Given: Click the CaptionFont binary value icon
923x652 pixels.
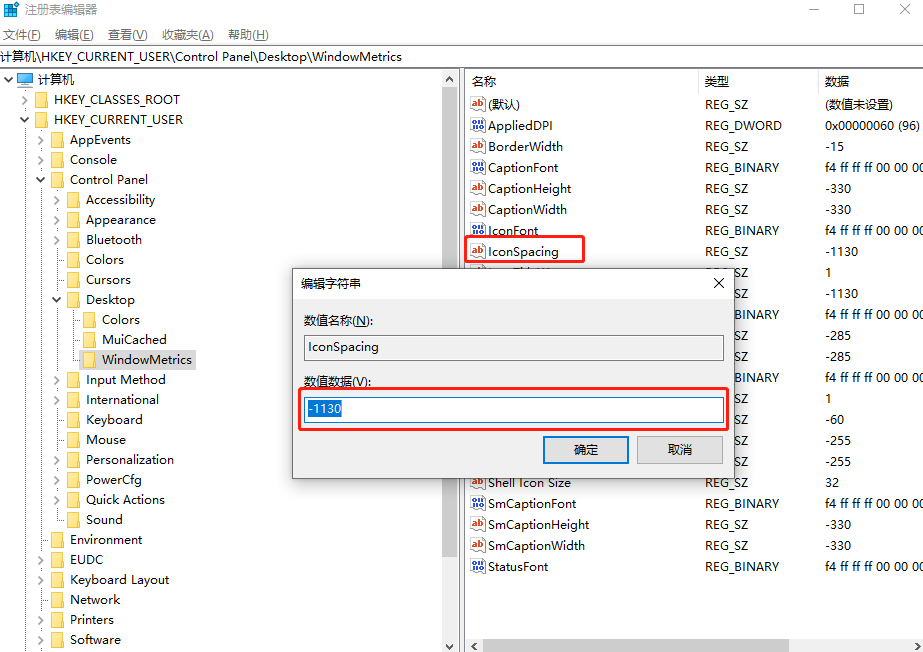Looking at the screenshot, I should point(478,168).
